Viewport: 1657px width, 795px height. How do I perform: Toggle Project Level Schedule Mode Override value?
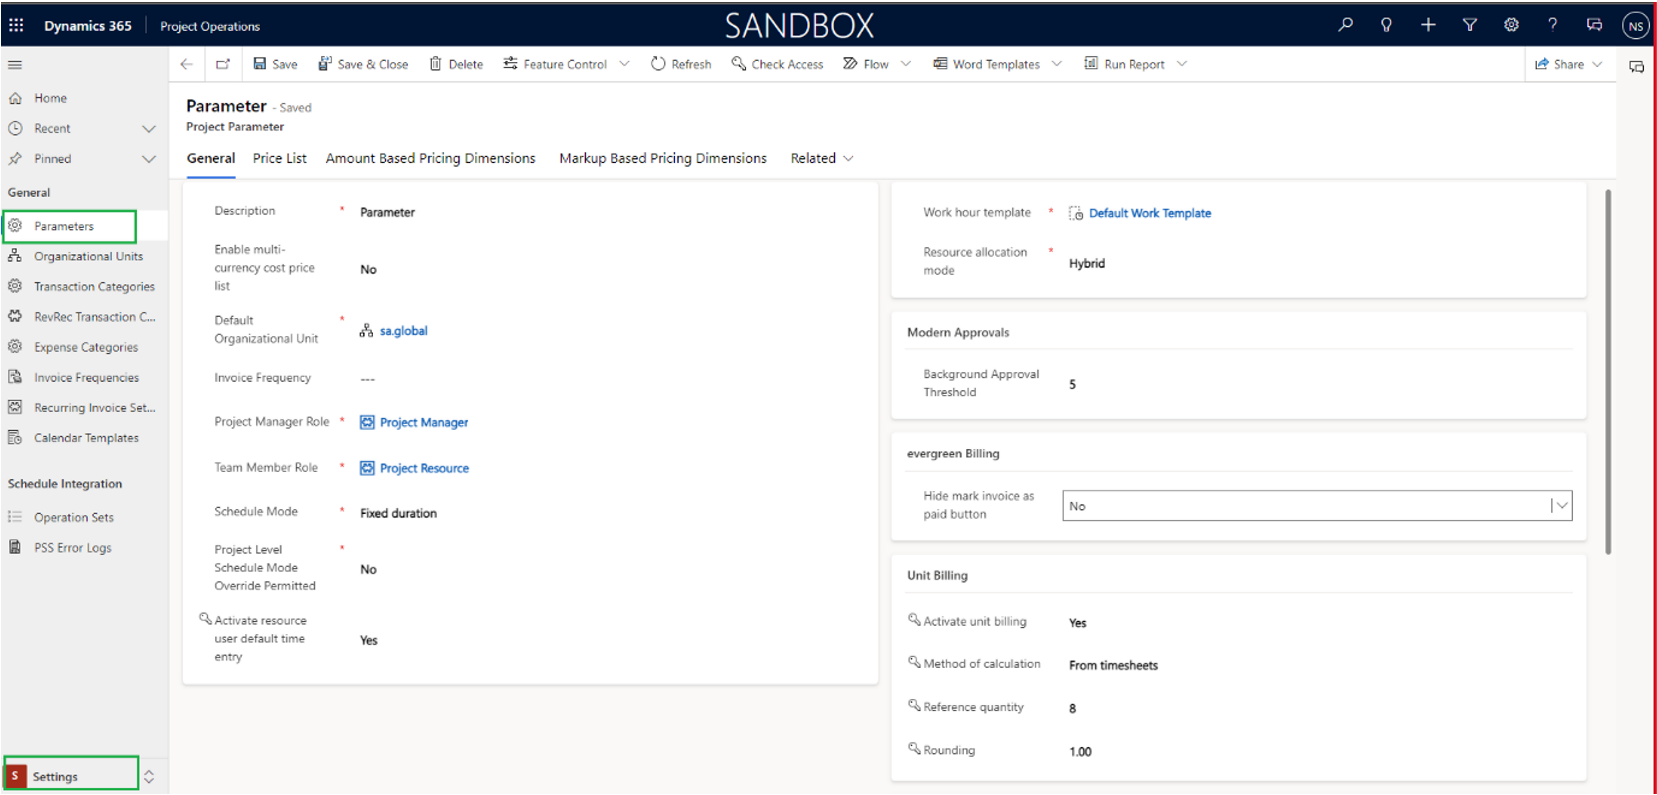(x=368, y=569)
